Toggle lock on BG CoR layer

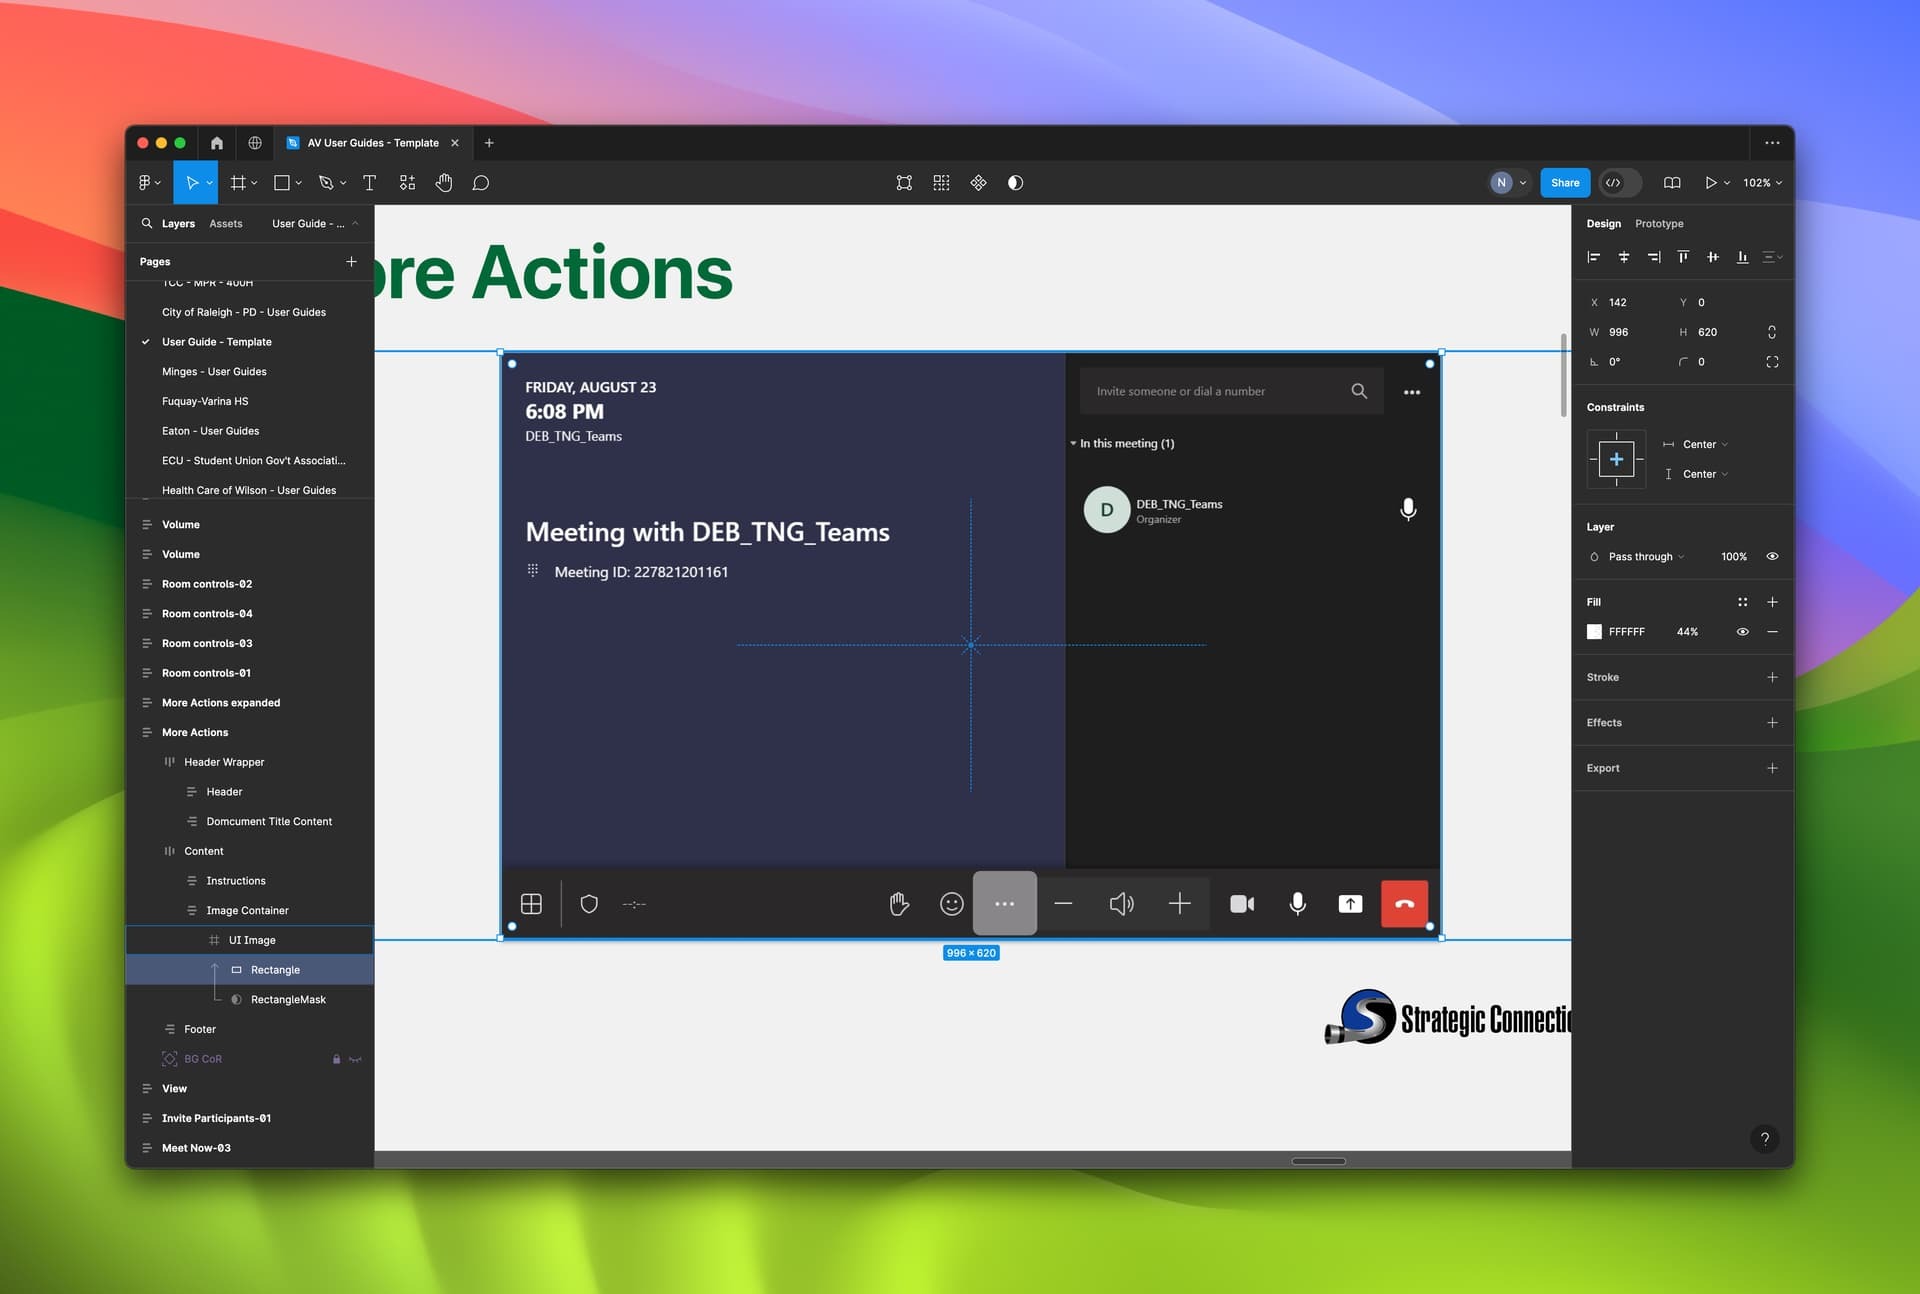(336, 1059)
